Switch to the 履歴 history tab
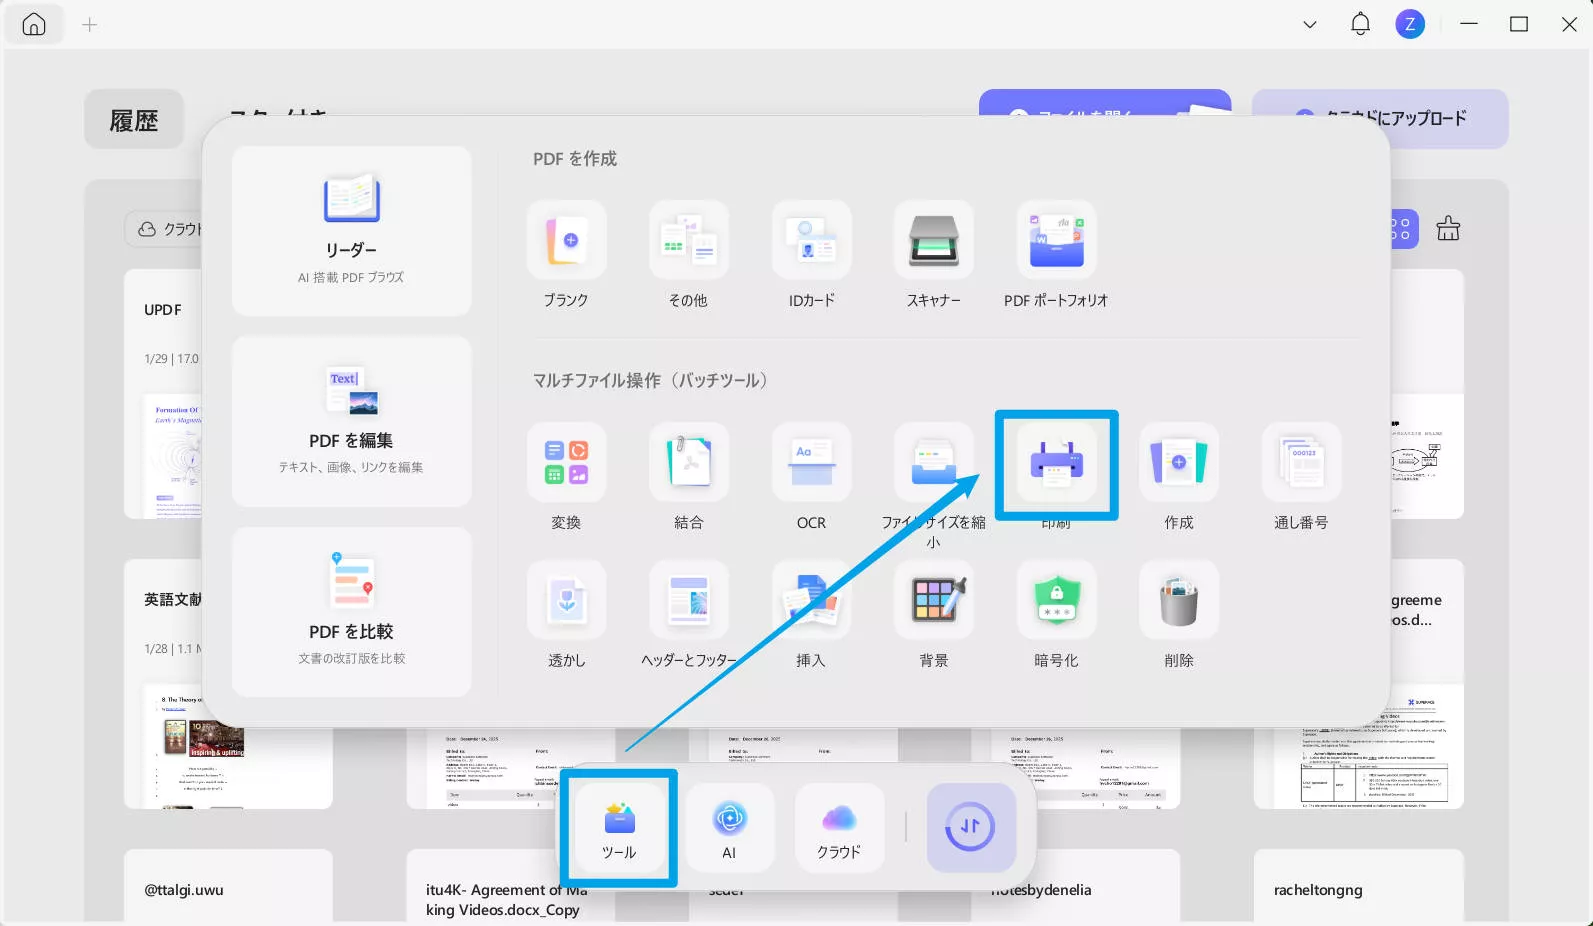 click(x=134, y=120)
